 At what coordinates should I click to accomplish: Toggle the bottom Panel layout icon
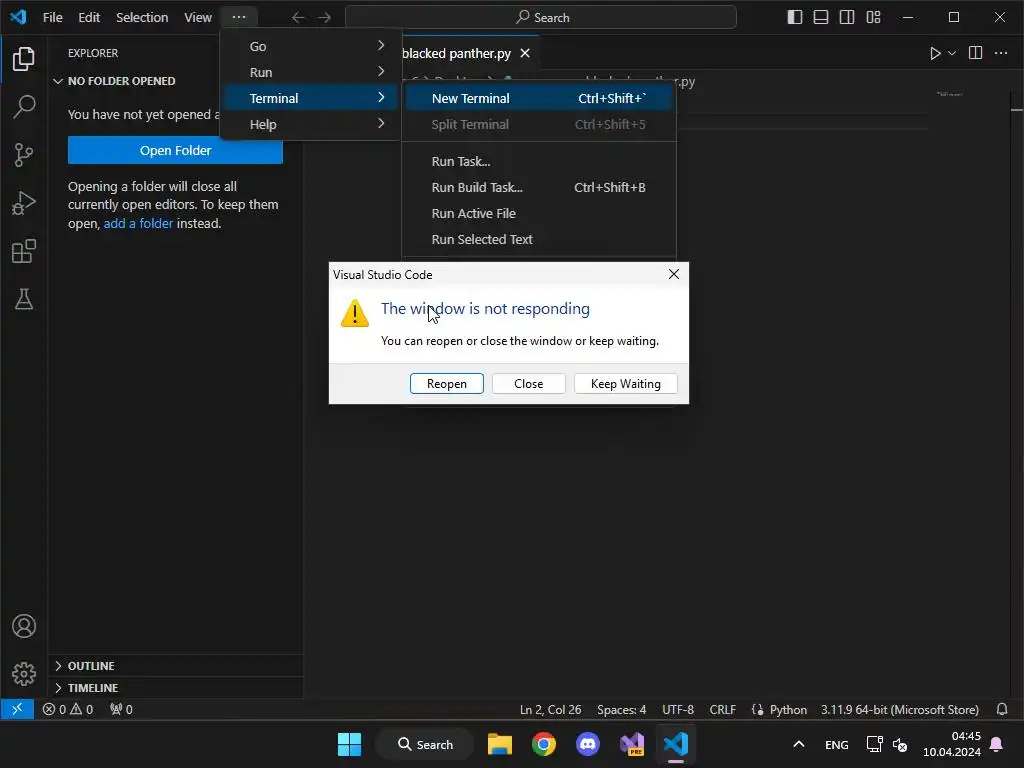pyautogui.click(x=821, y=18)
